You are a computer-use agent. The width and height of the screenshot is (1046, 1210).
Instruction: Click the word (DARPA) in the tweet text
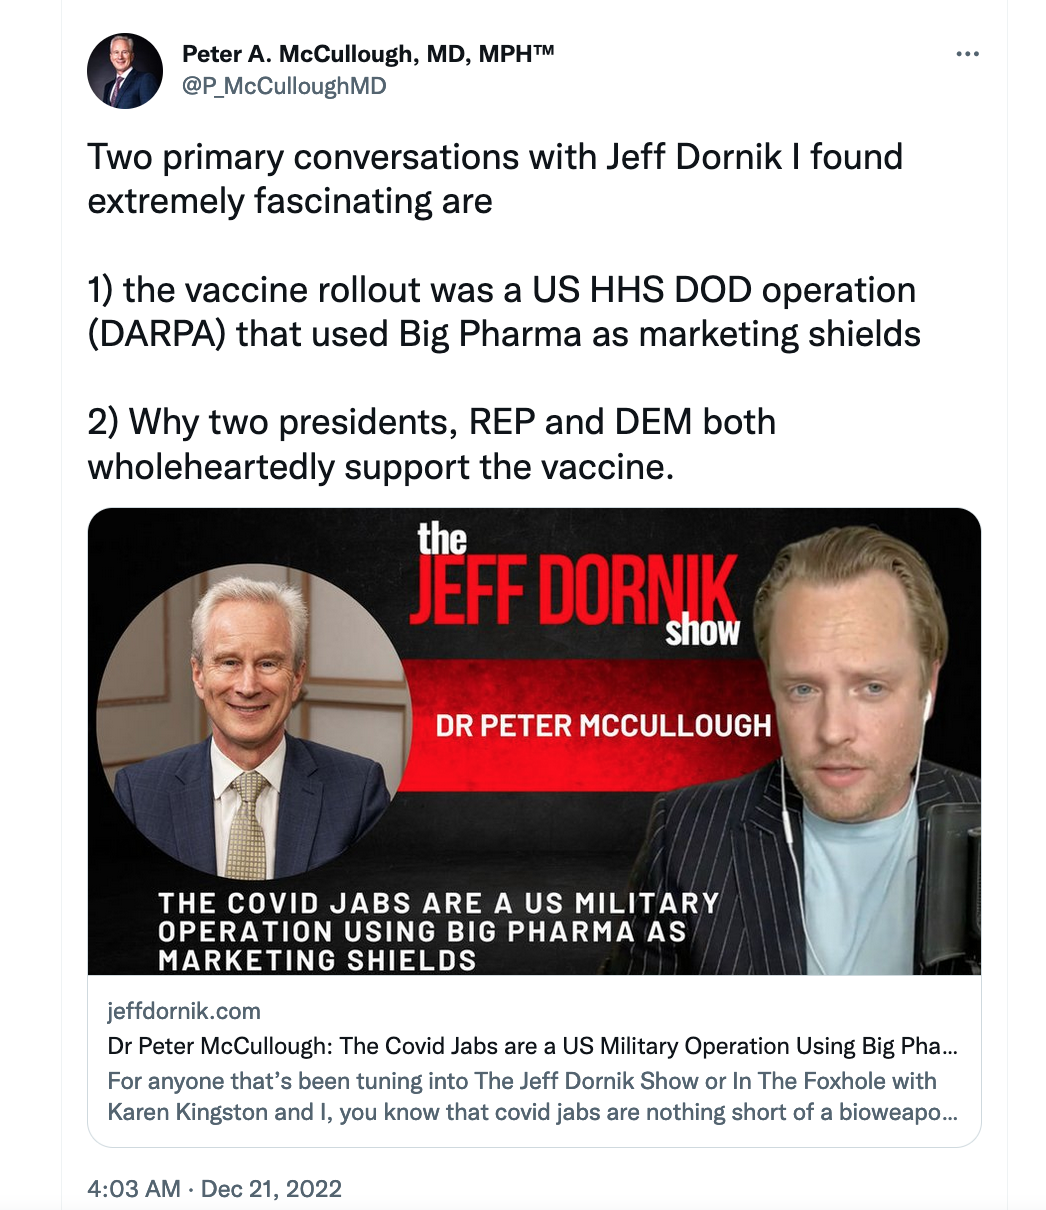(x=157, y=333)
